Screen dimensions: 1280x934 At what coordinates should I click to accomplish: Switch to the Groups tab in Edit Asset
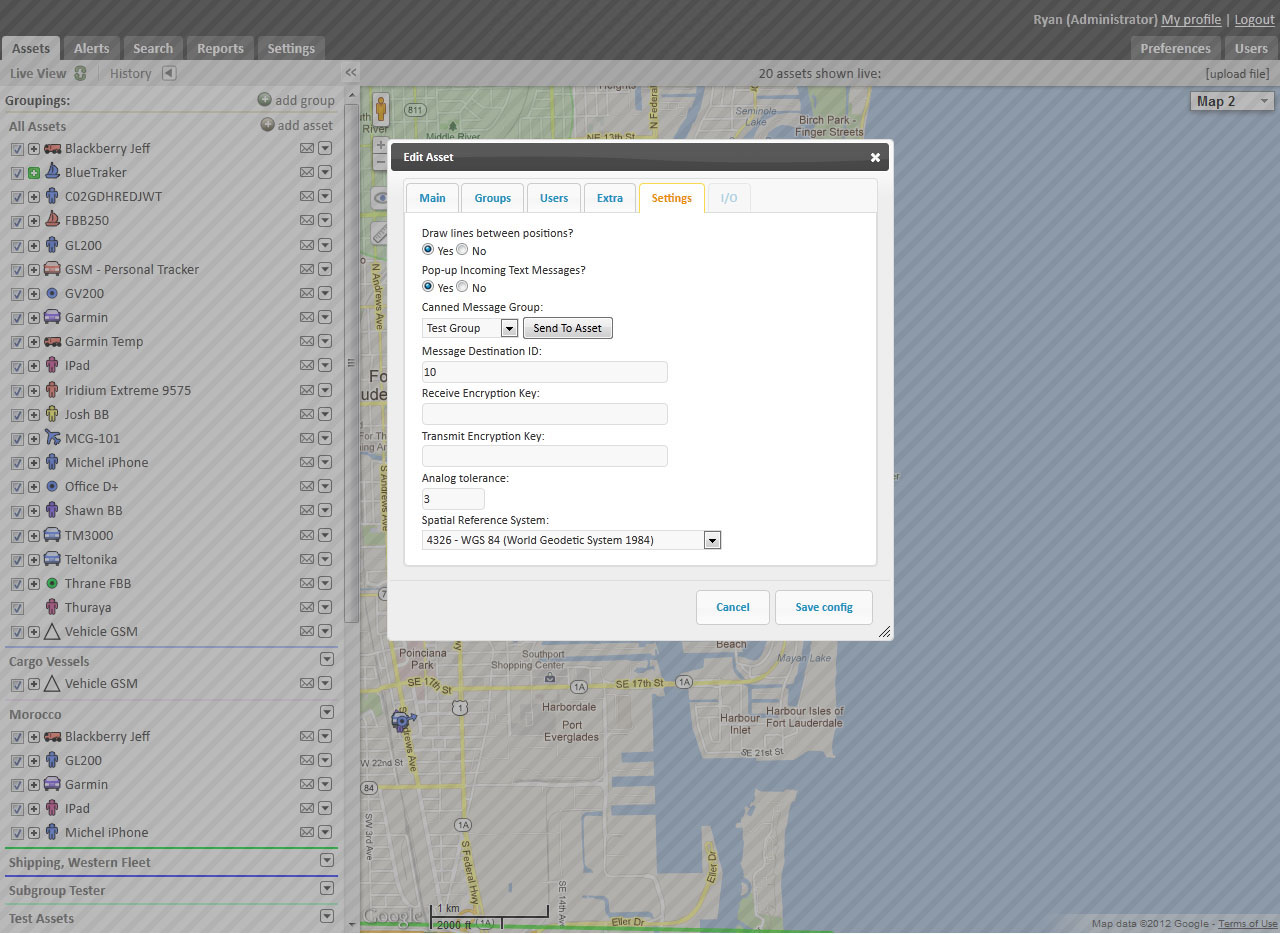pos(492,198)
